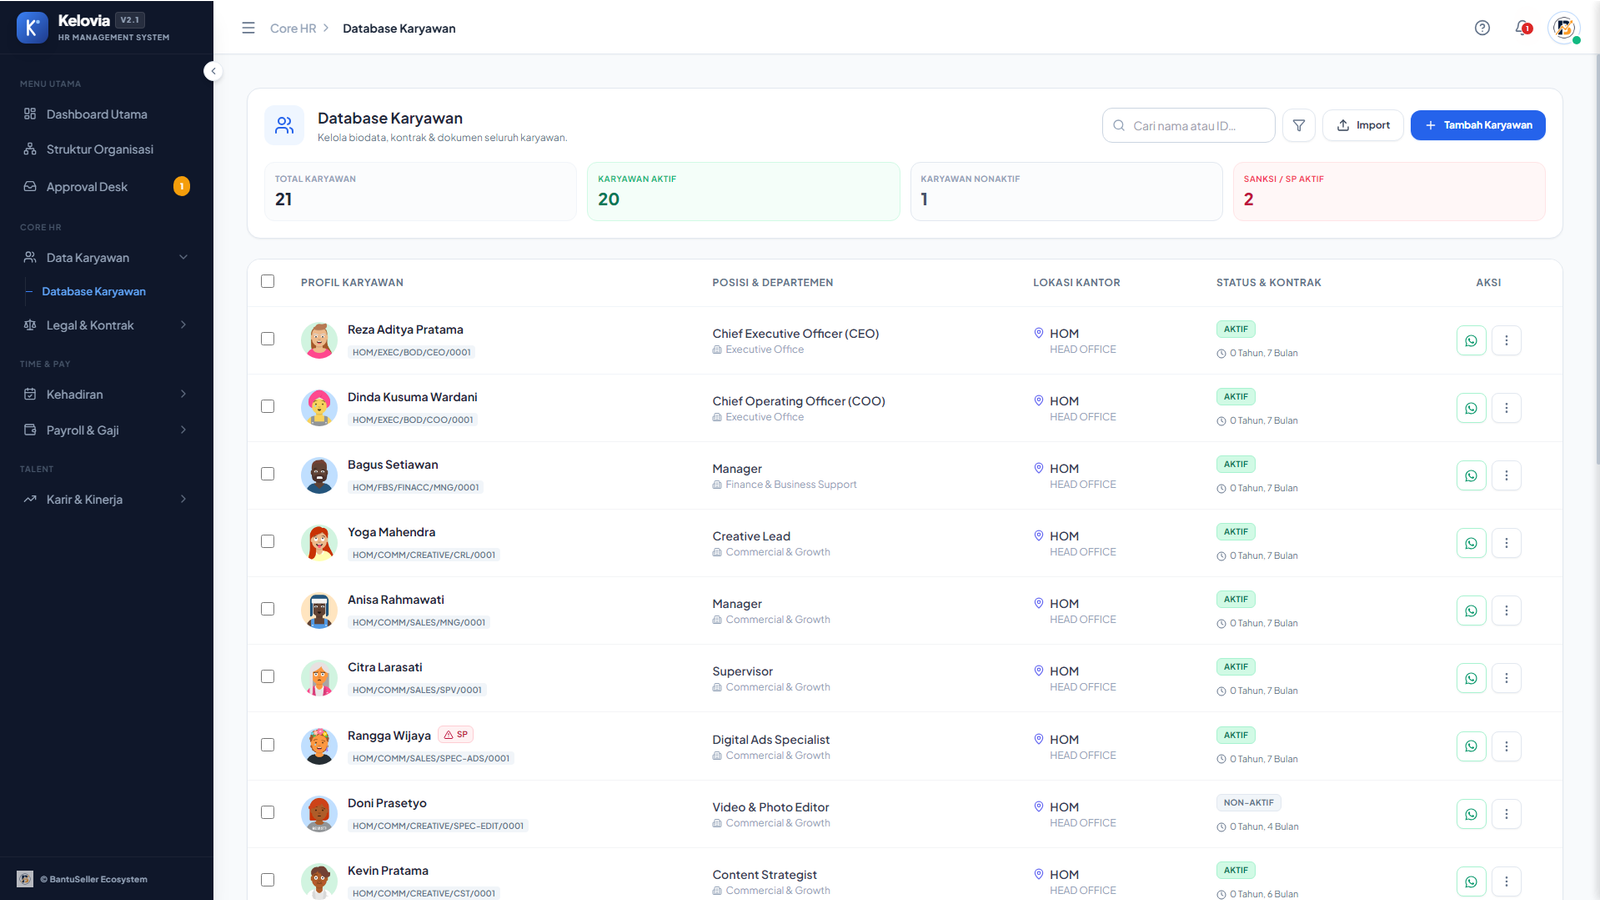Click the Karyawan Aktif stat card
Image resolution: width=1600 pixels, height=900 pixels.
point(743,191)
